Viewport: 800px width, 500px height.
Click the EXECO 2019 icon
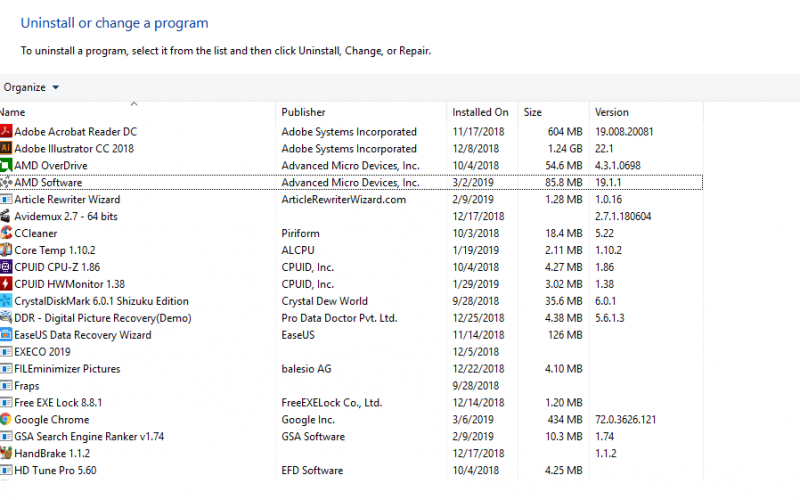pyautogui.click(x=6, y=351)
